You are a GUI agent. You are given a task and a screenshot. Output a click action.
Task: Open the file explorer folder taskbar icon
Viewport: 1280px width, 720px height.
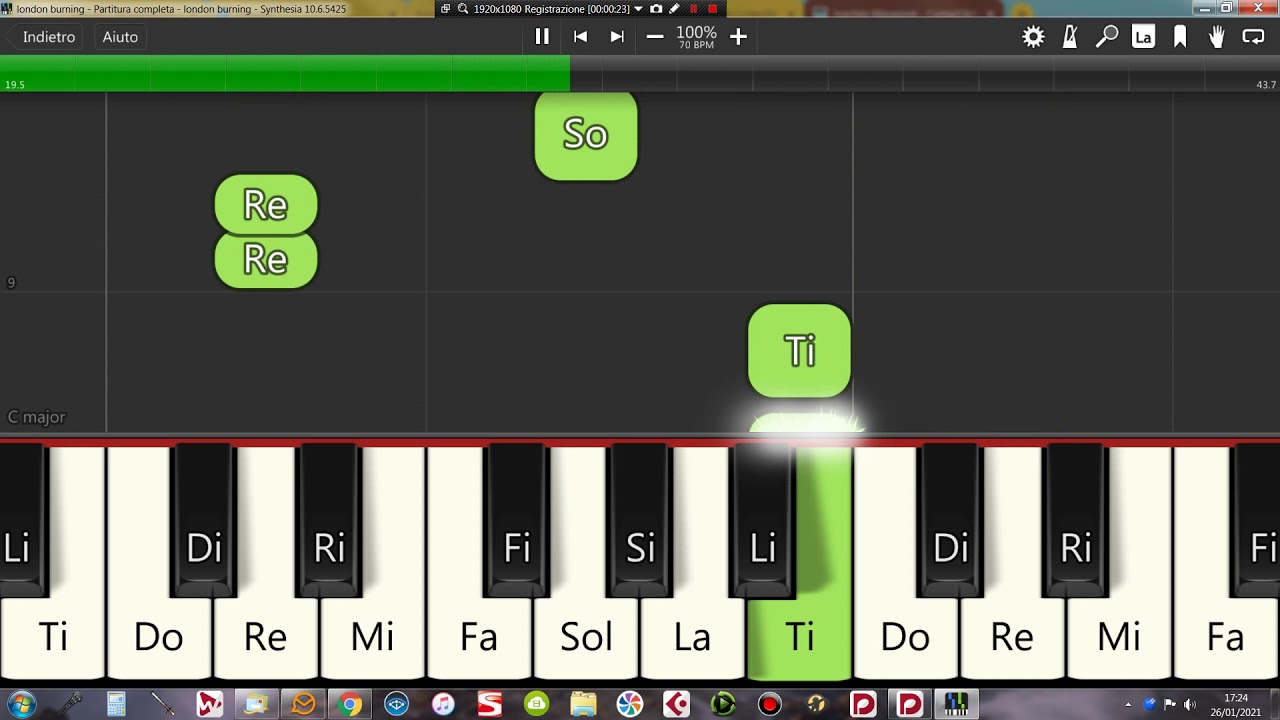click(x=583, y=705)
